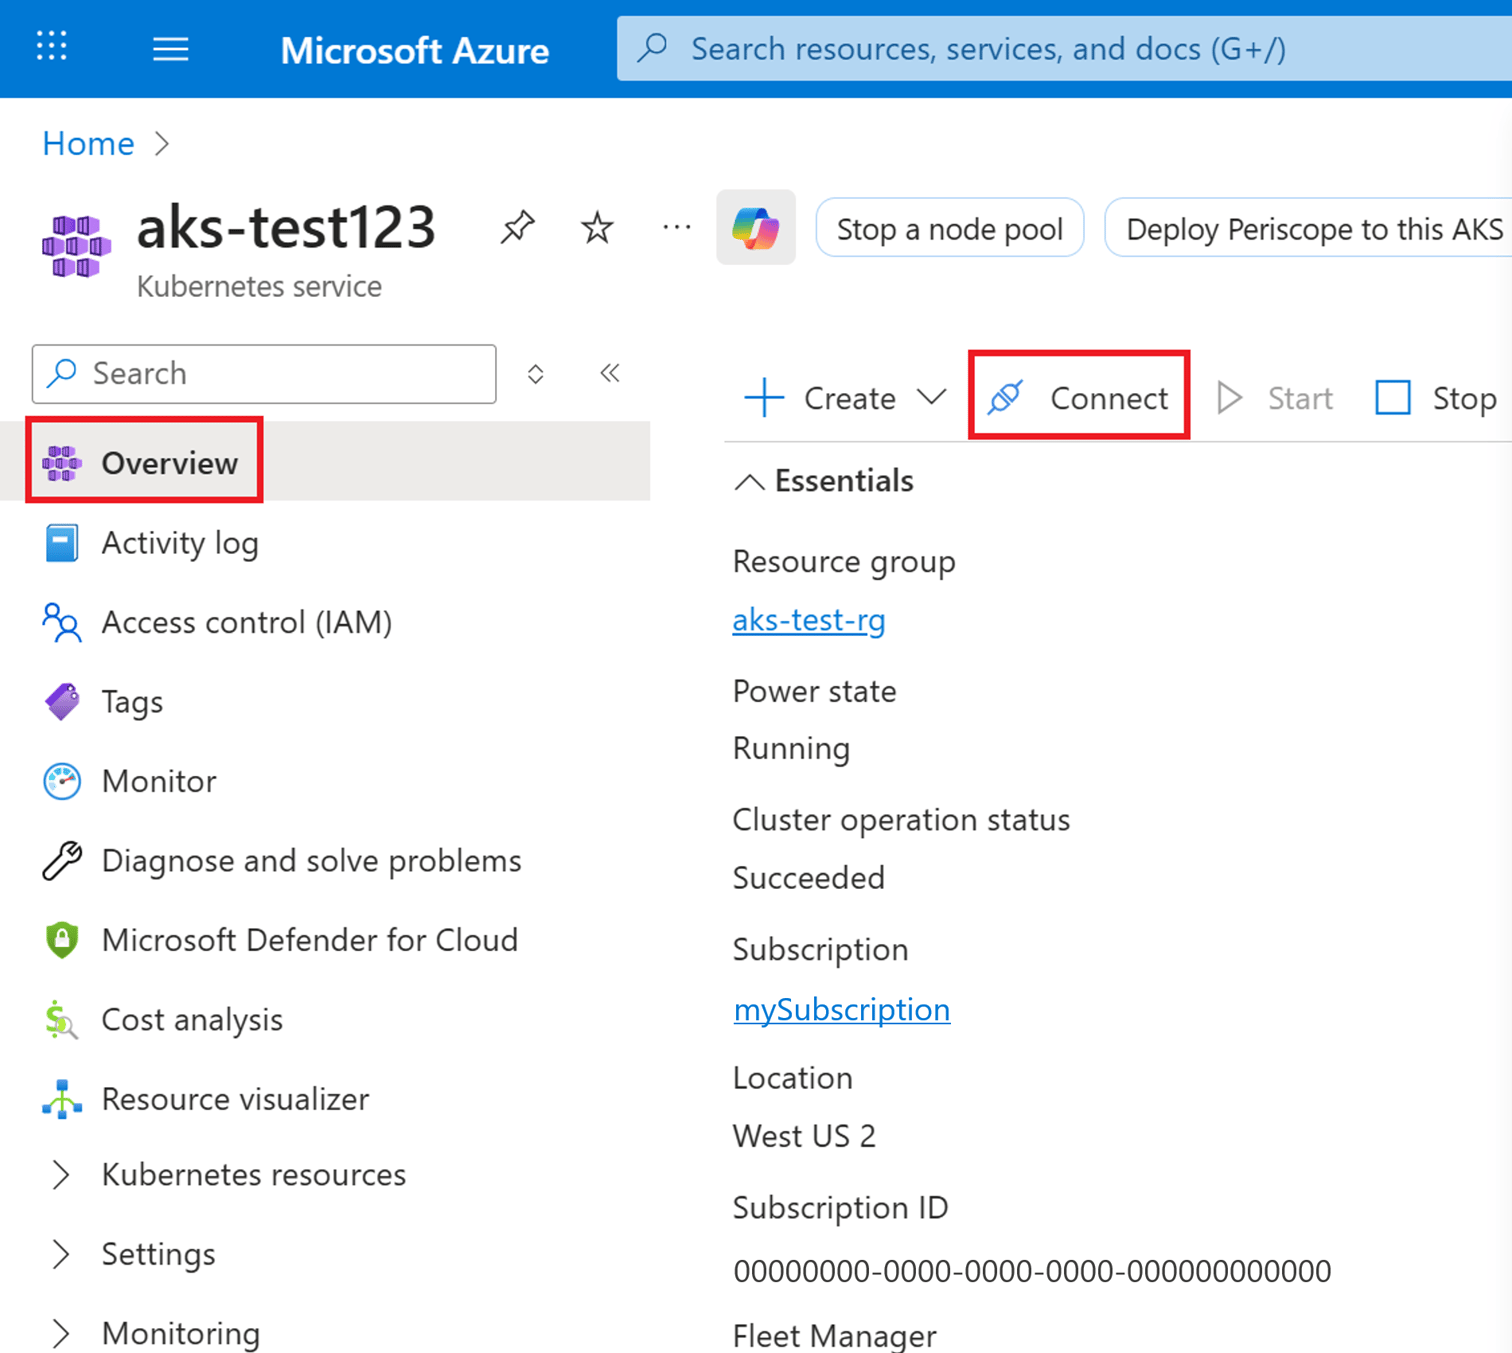This screenshot has width=1512, height=1353.
Task: Pin aks-test123 to the dashboard
Action: tap(517, 228)
